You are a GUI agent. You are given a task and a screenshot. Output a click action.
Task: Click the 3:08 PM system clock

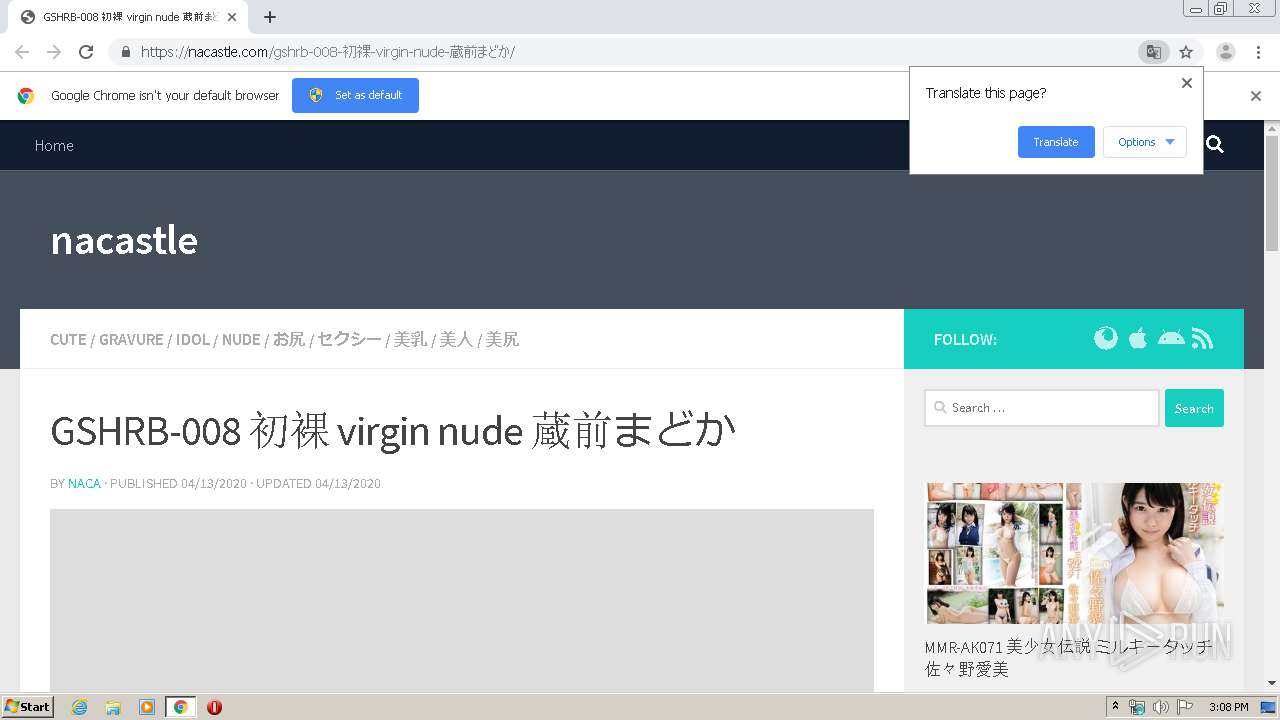1228,707
